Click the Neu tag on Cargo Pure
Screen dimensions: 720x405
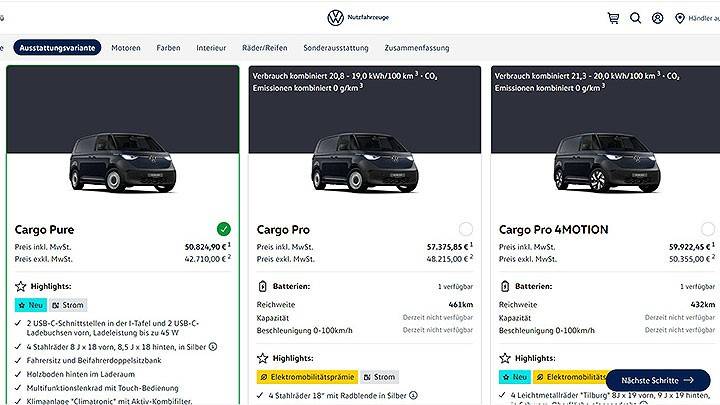(x=29, y=304)
